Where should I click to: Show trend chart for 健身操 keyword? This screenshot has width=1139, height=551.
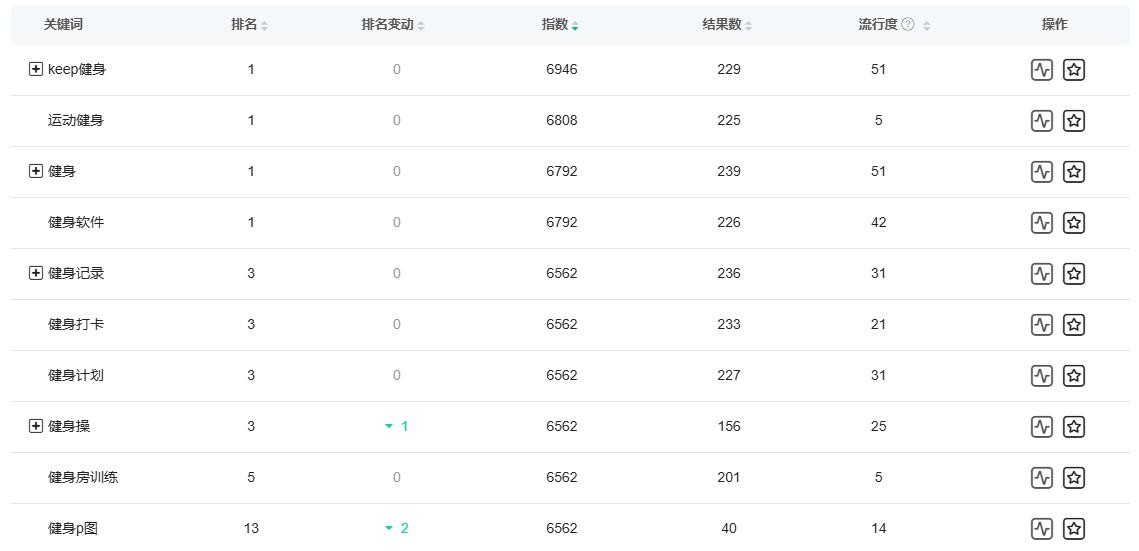pos(1042,427)
